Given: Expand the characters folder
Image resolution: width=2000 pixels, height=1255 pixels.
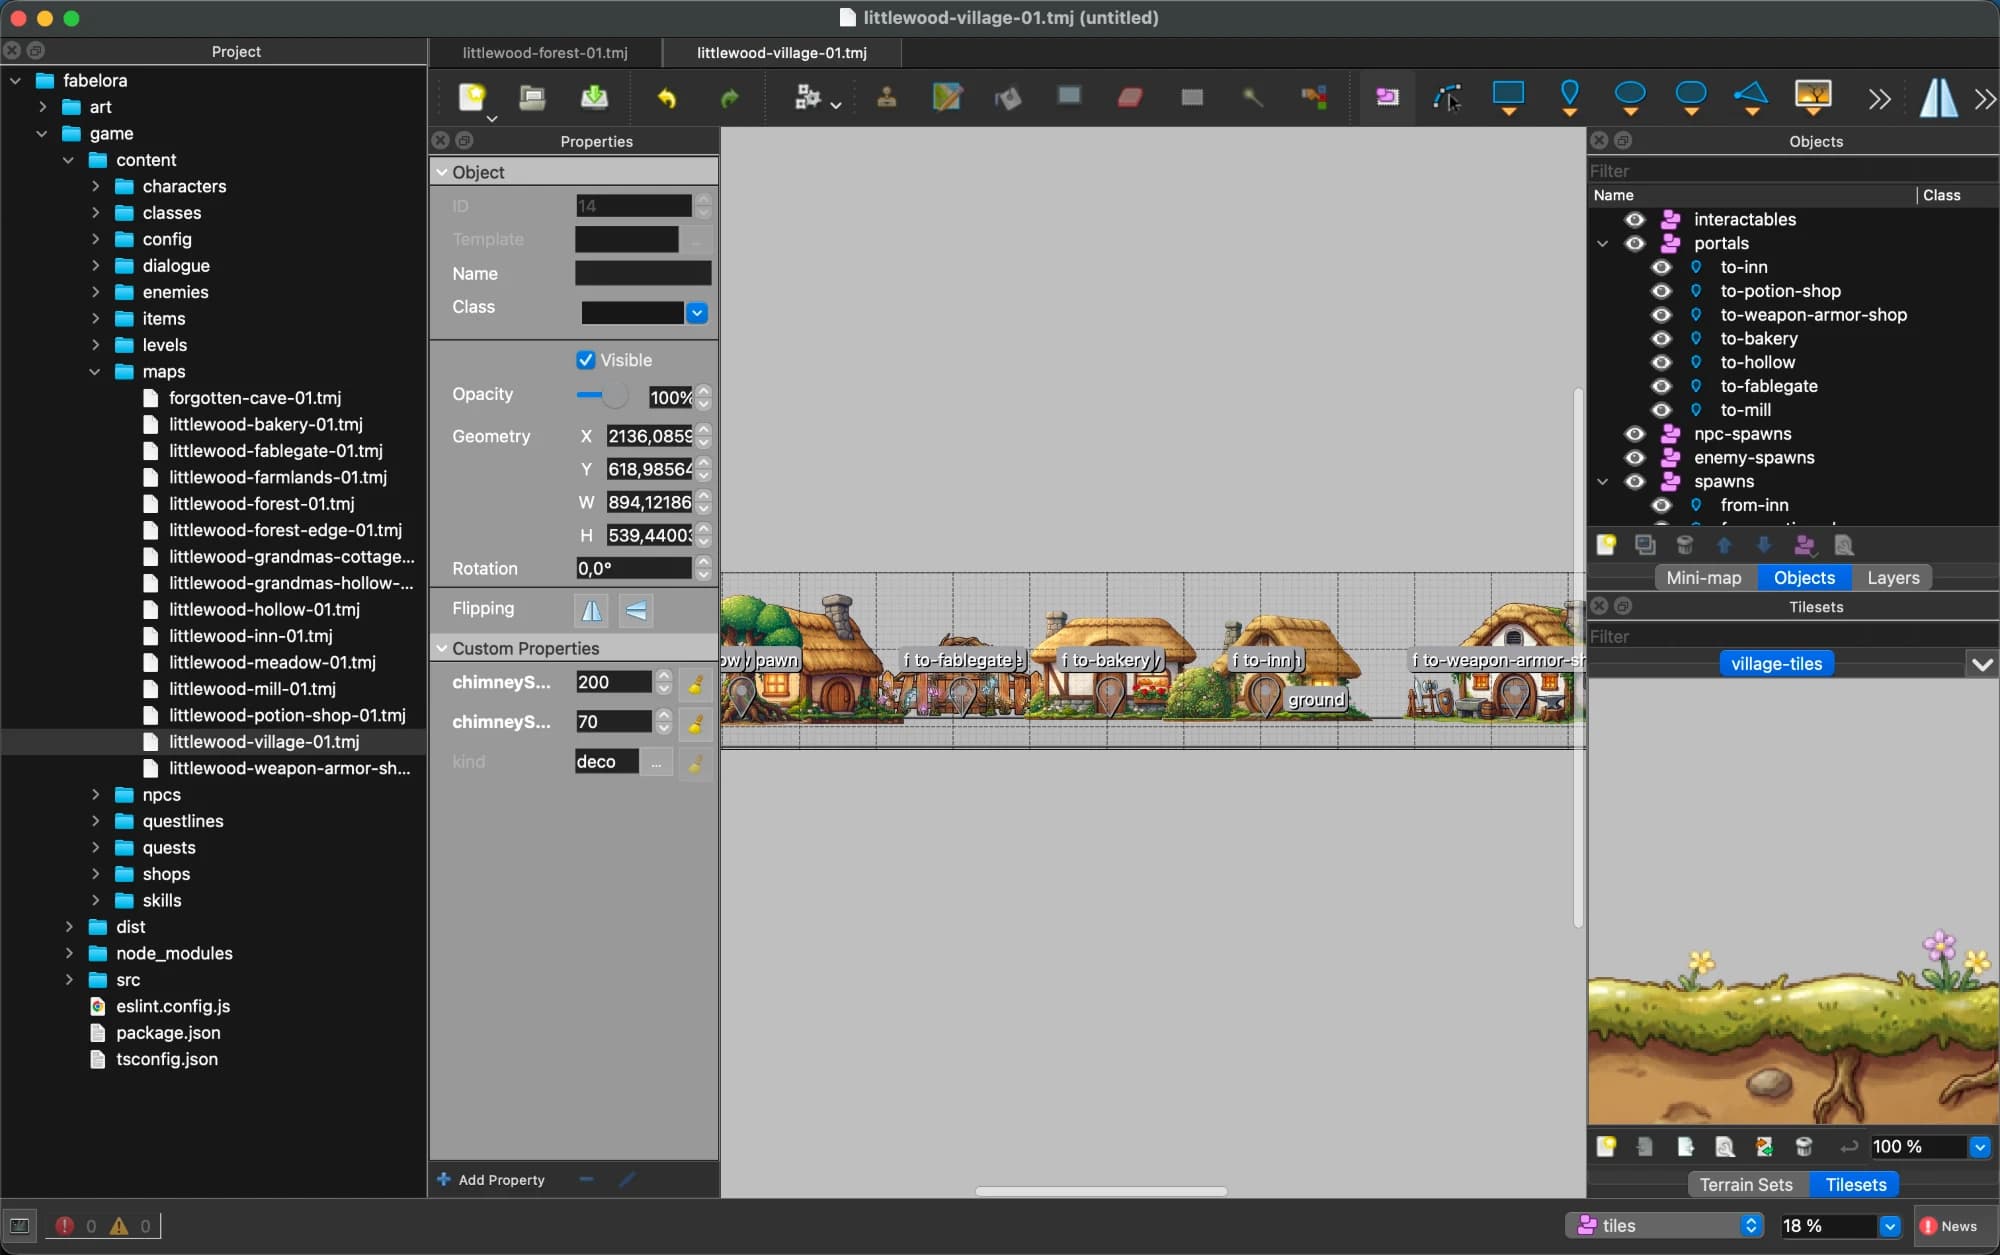Looking at the screenshot, I should (95, 187).
